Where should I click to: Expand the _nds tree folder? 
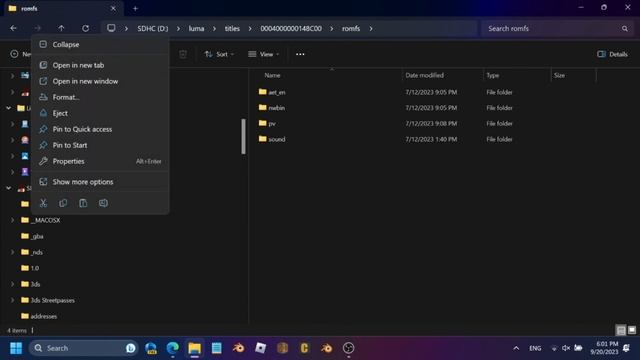coord(12,252)
